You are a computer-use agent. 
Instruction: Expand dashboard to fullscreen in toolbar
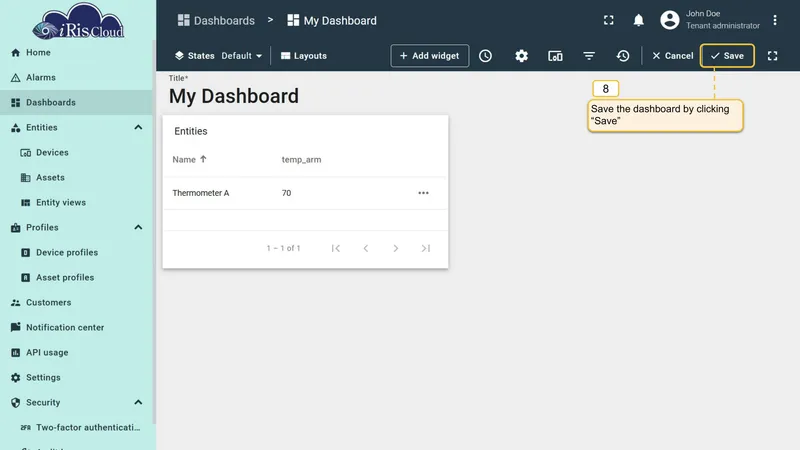pos(772,56)
